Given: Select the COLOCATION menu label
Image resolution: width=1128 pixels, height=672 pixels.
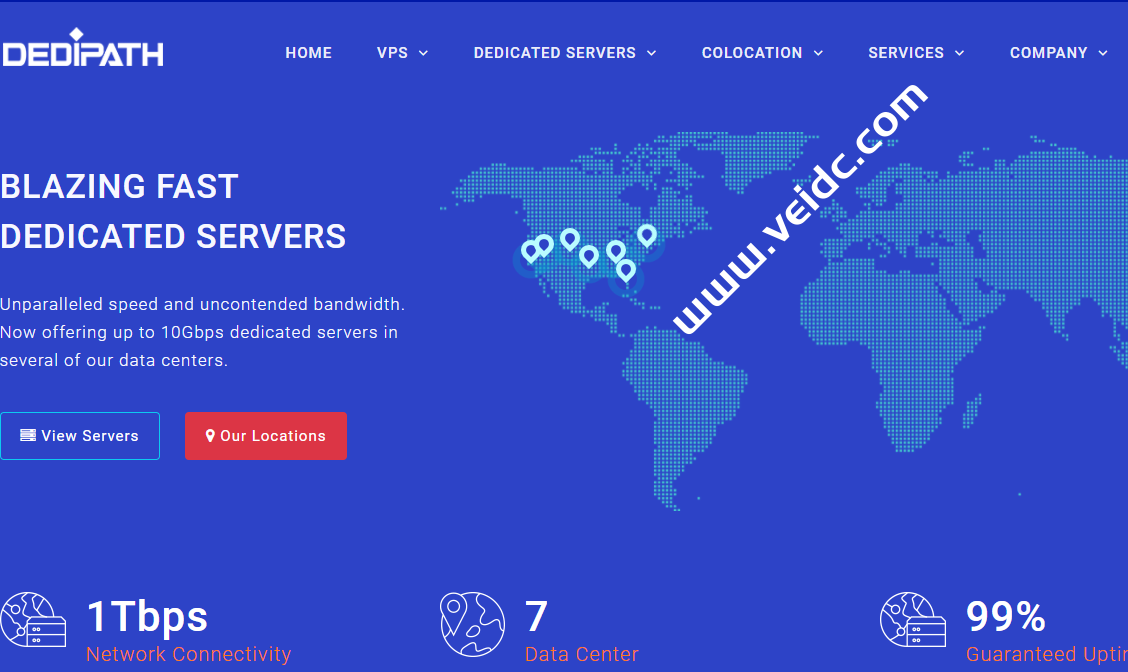Looking at the screenshot, I should (x=751, y=53).
